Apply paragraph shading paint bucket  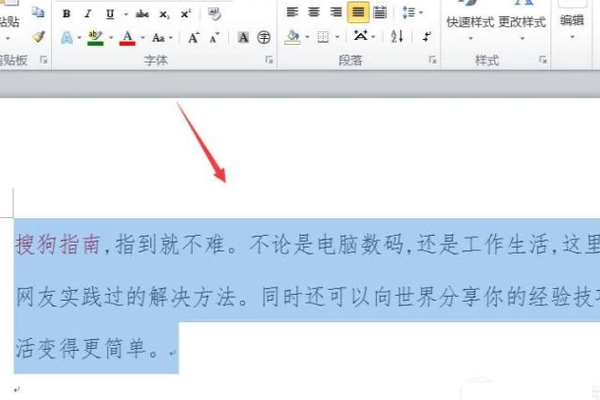click(292, 37)
